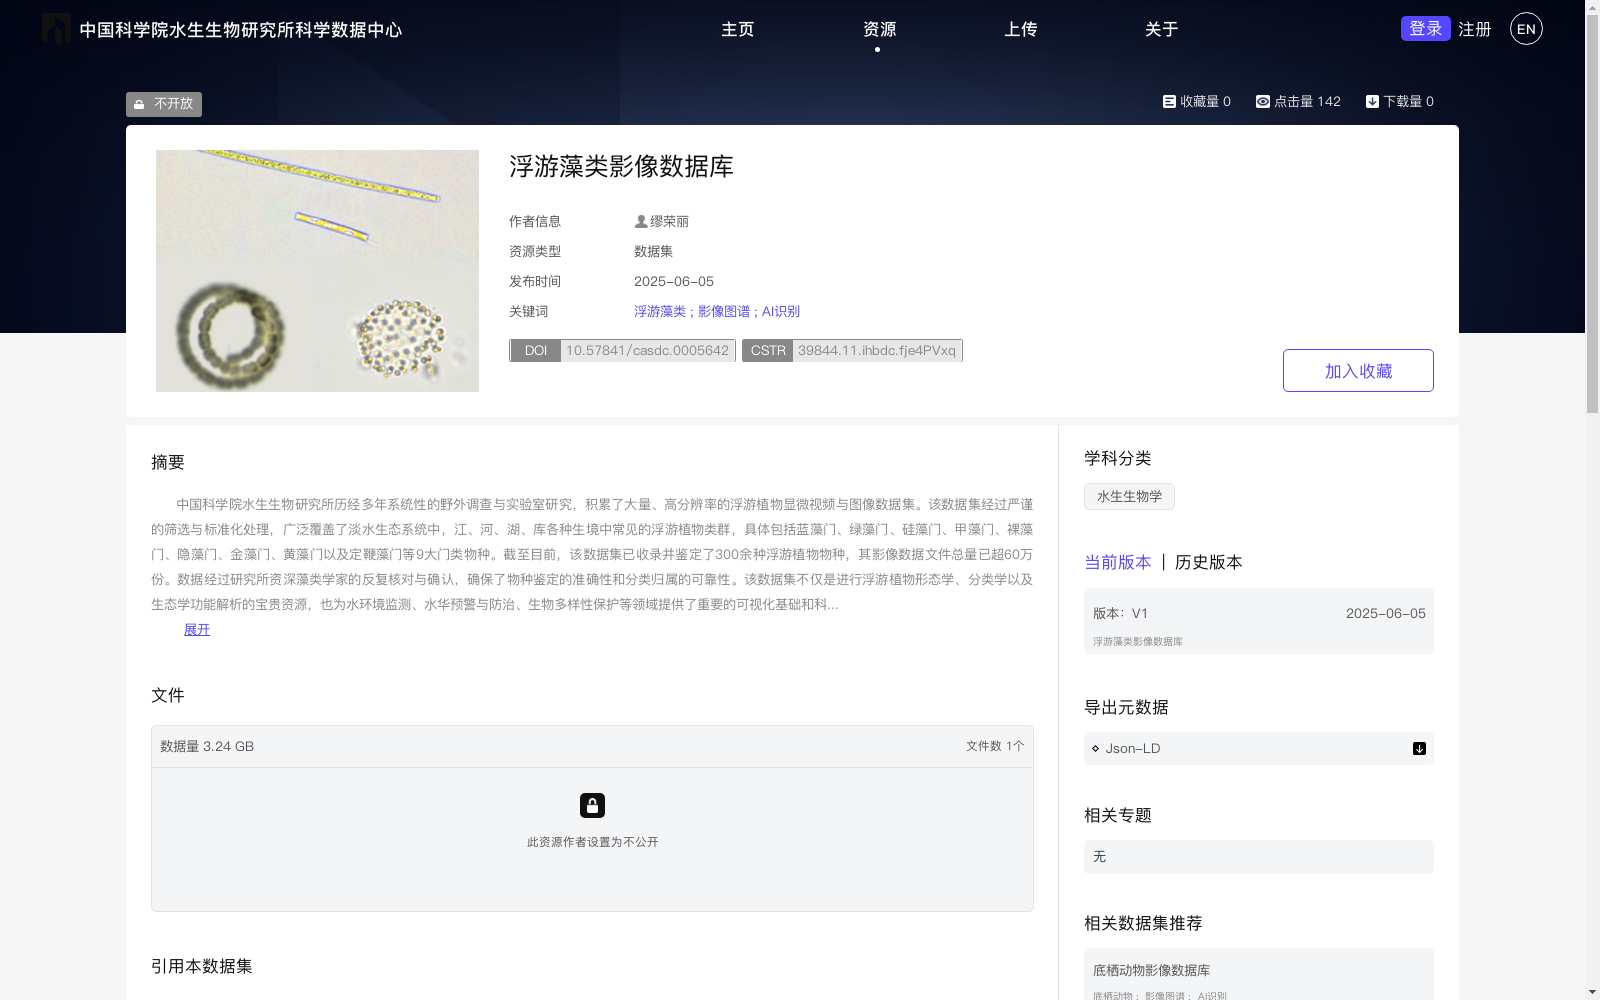Click the 登录 button
Viewport: 1600px width, 1000px height.
tap(1426, 28)
